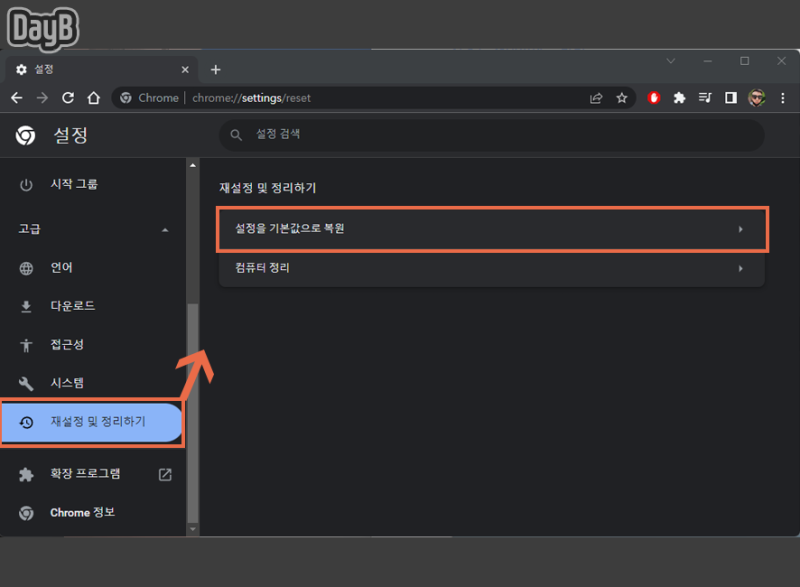Expand the 설정을 기본값으로 복원 arrow
Screen dimensions: 800x587
(x=740, y=229)
